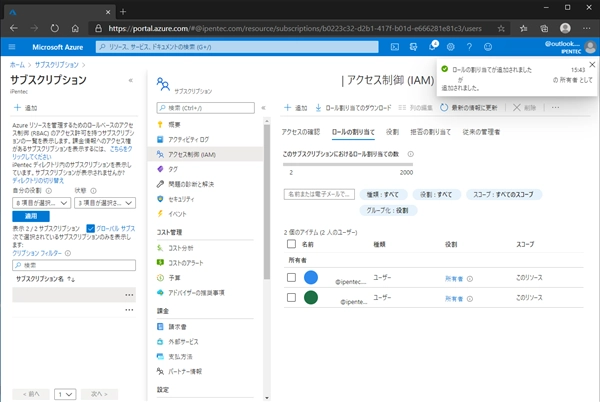Collapse the resource menu chevron
The image size is (600, 402).
tap(263, 108)
